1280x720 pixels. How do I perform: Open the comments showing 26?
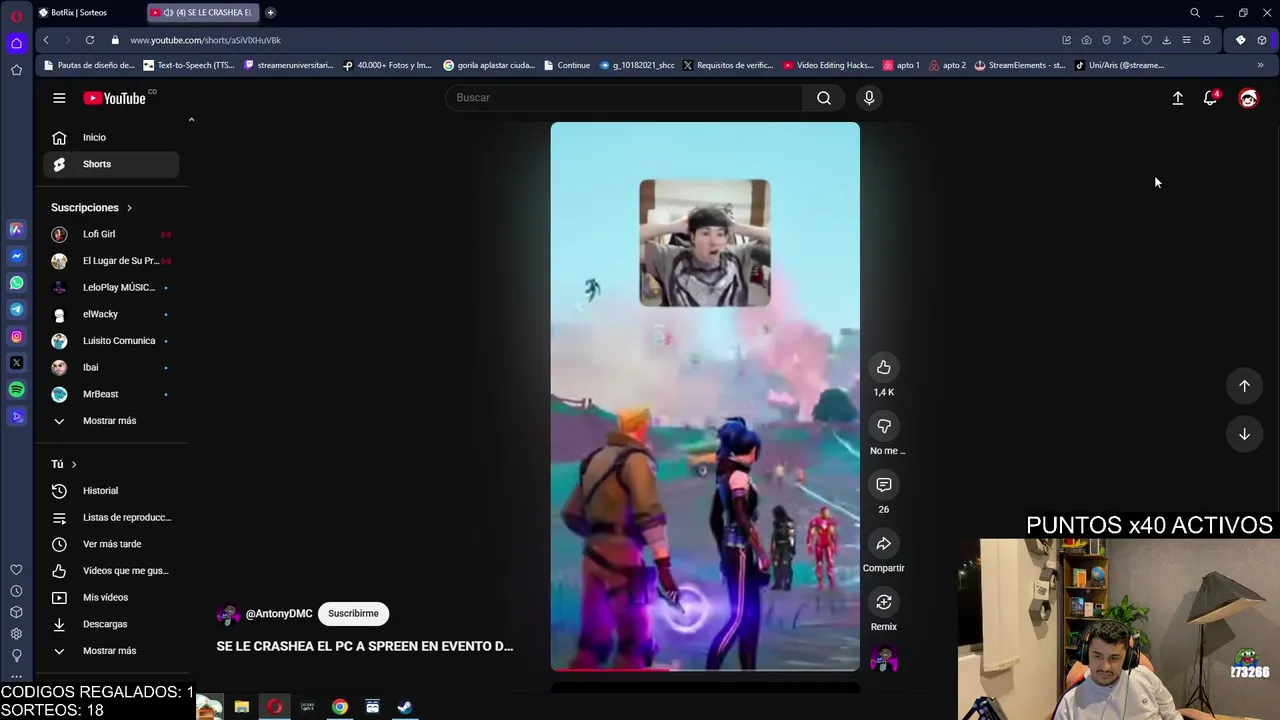[x=884, y=485]
